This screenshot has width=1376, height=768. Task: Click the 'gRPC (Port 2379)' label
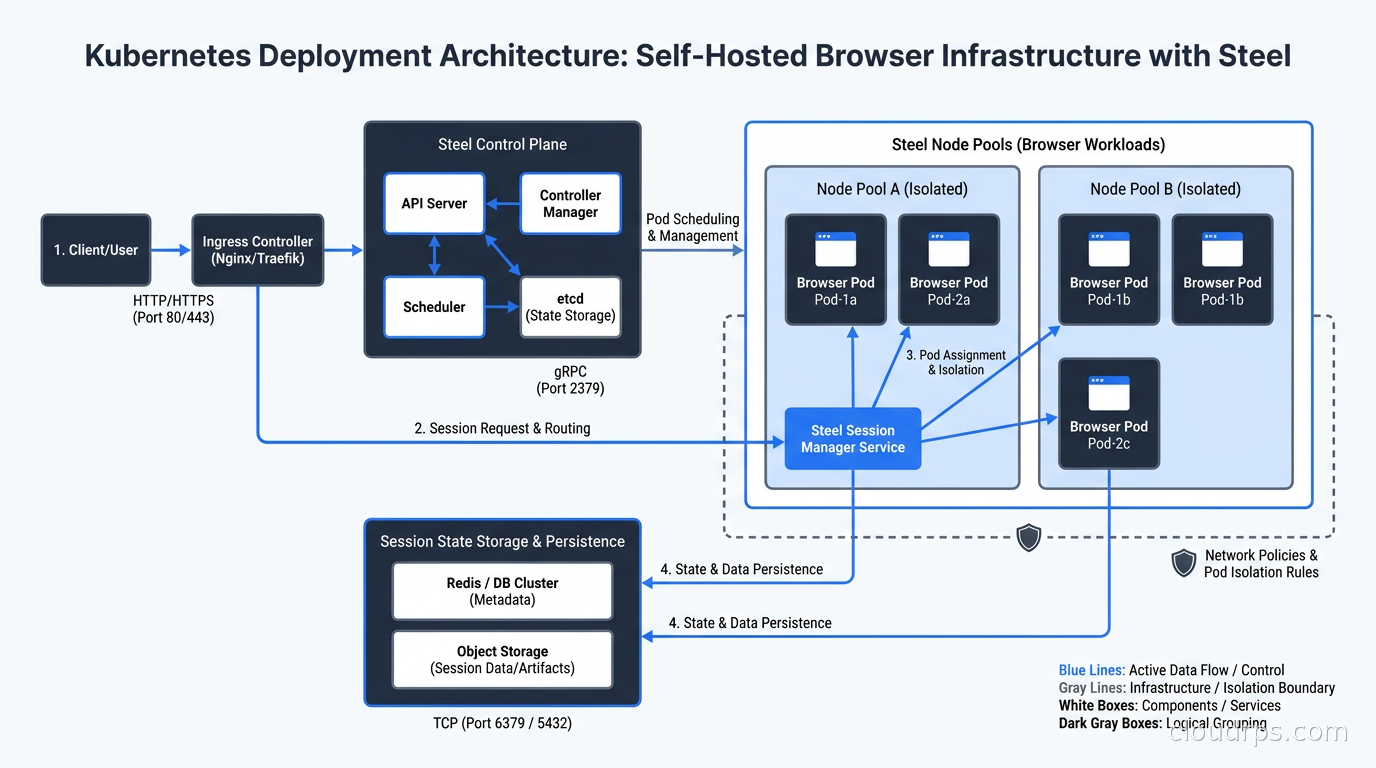point(571,379)
